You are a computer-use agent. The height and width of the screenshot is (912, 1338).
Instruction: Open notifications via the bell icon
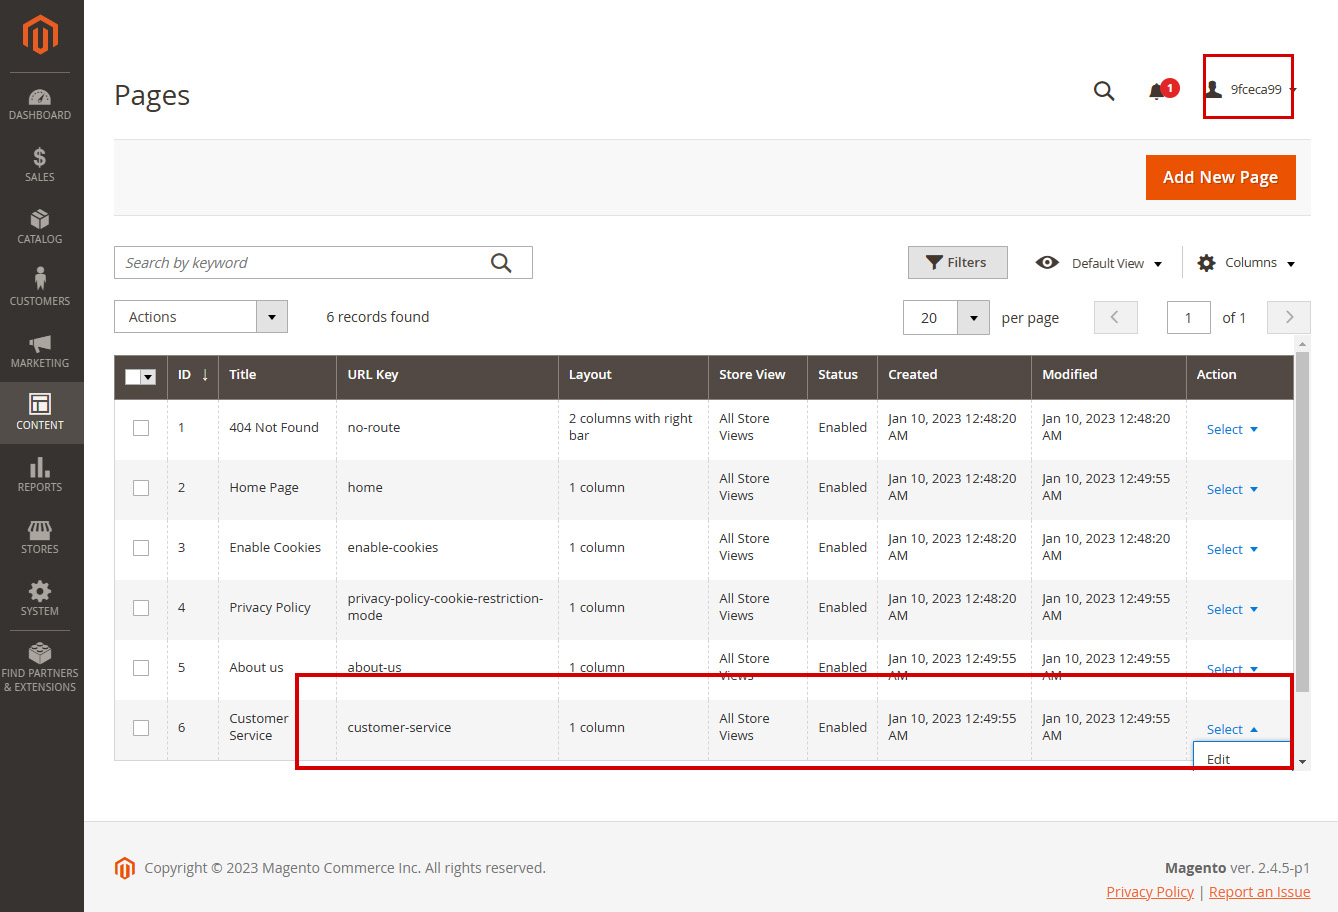1157,90
